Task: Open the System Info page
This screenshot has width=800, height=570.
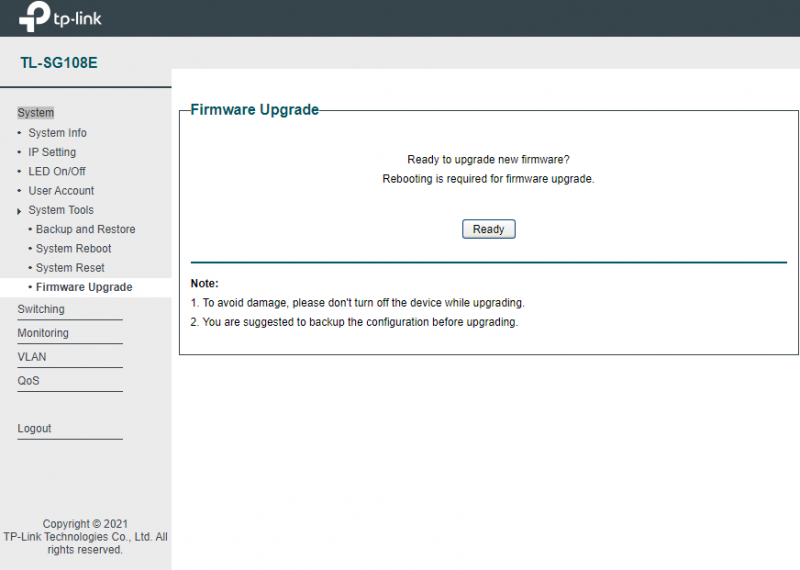Action: pos(57,133)
